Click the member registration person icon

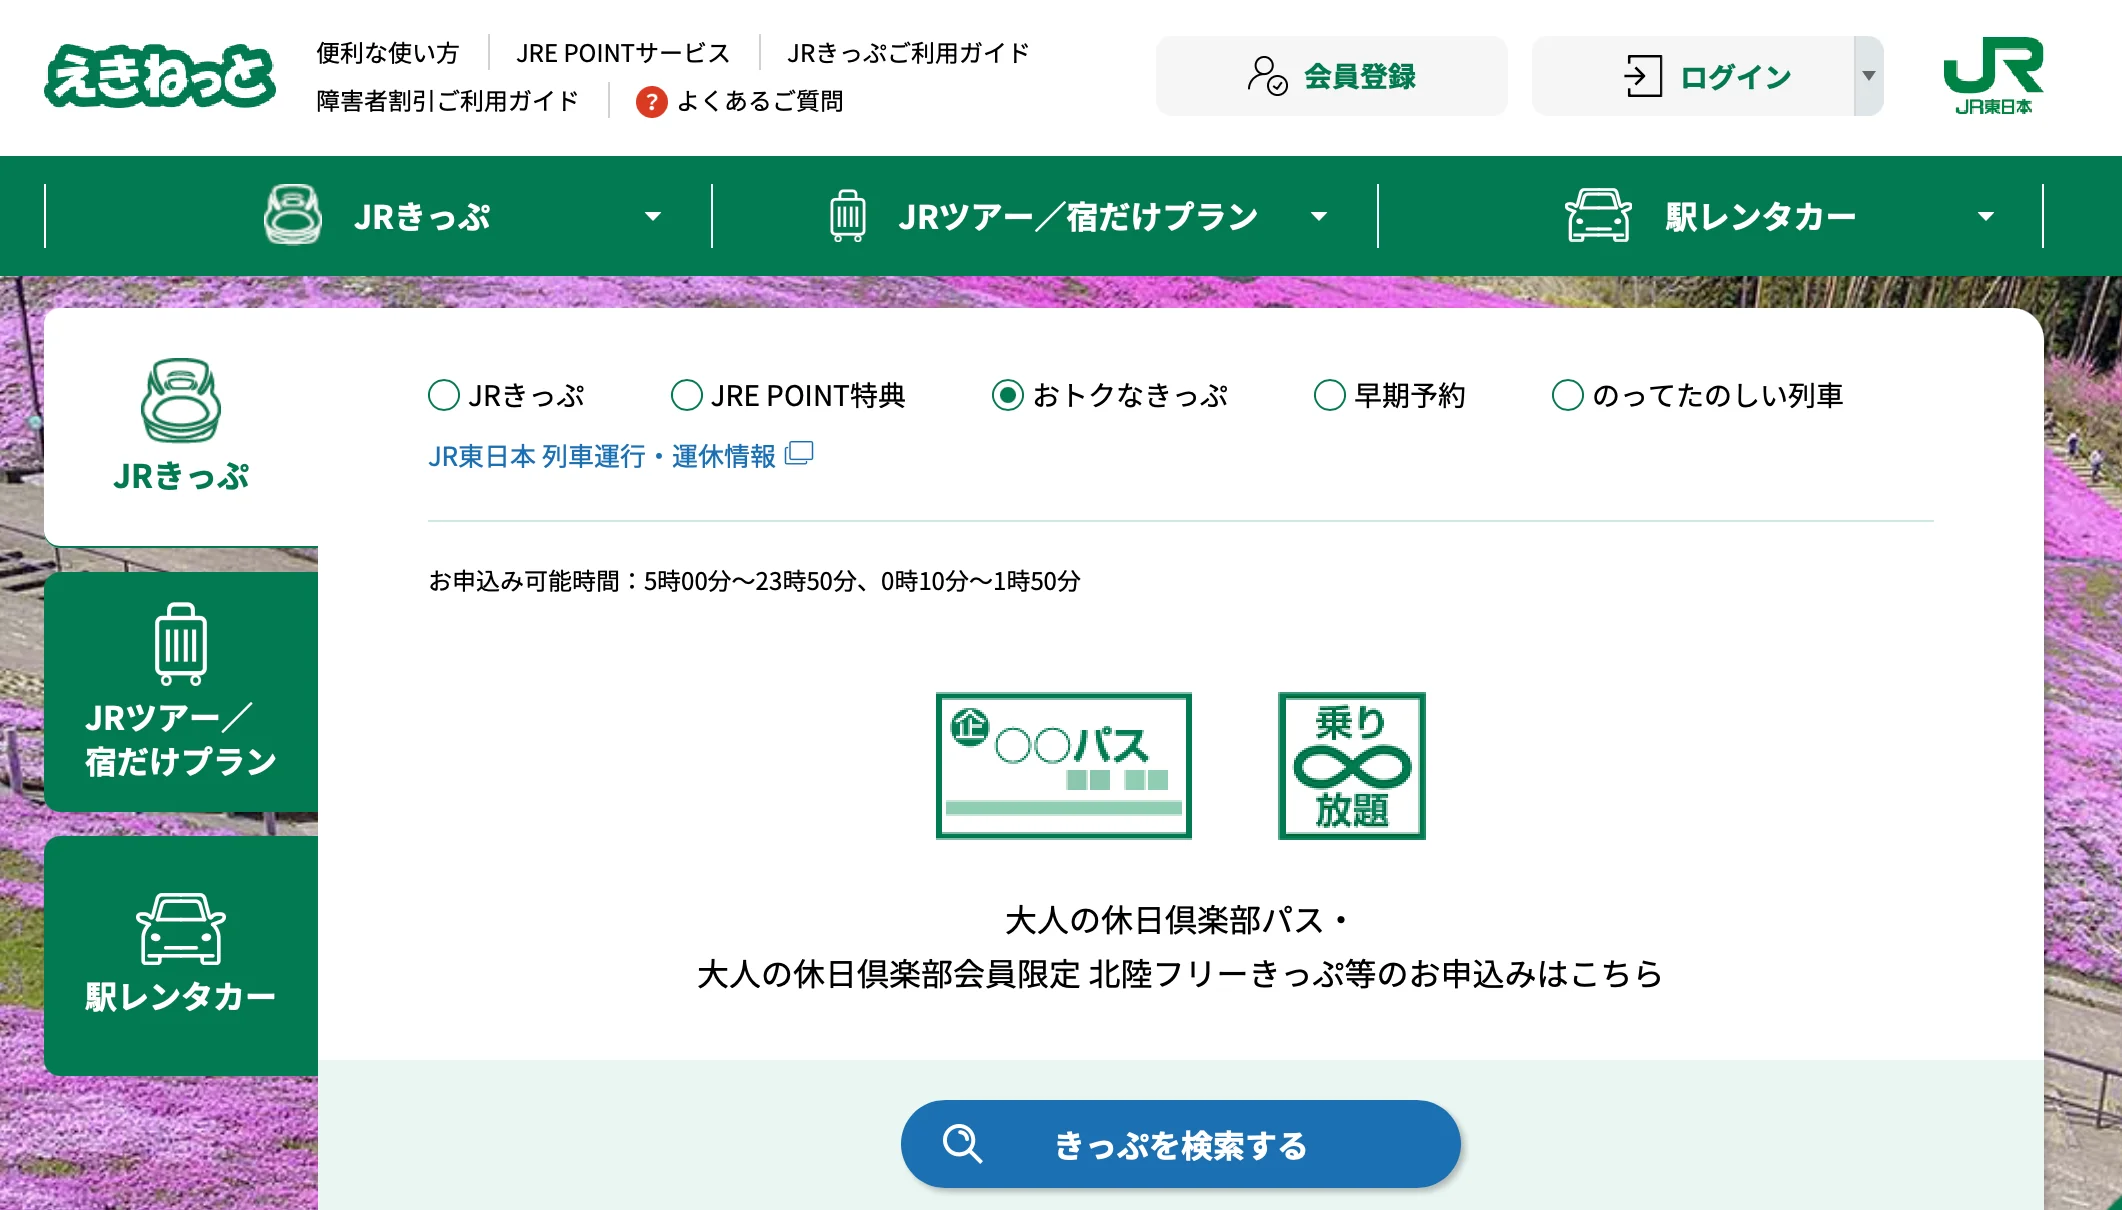pos(1267,76)
